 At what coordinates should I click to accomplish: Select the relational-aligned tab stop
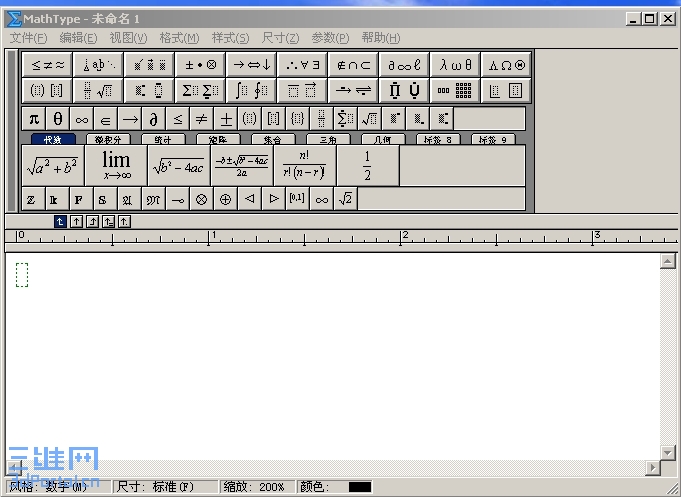pyautogui.click(x=108, y=222)
